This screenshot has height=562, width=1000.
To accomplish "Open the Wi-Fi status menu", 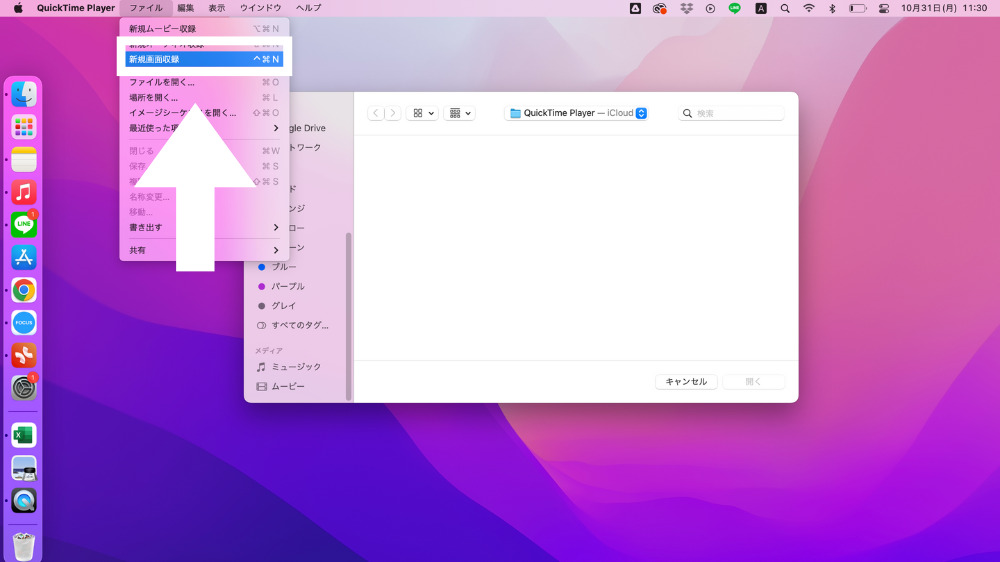I will point(809,8).
